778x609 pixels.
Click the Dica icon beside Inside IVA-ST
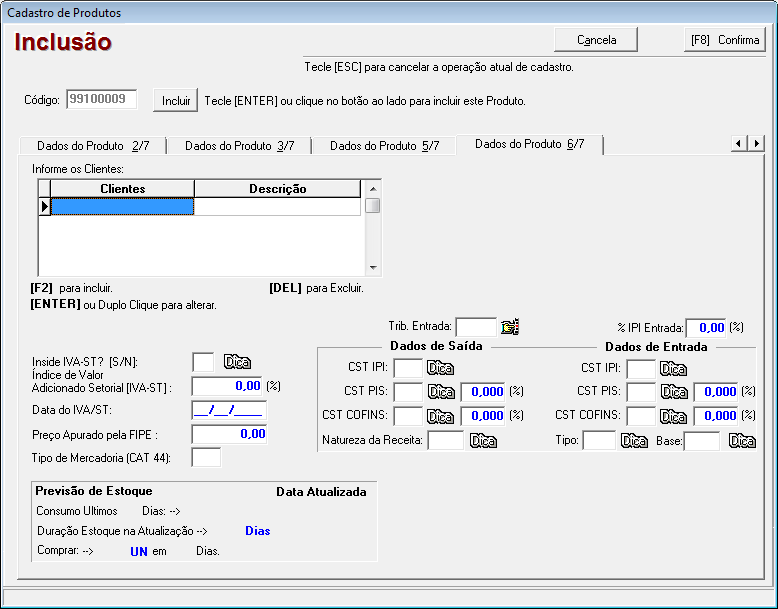tap(237, 362)
